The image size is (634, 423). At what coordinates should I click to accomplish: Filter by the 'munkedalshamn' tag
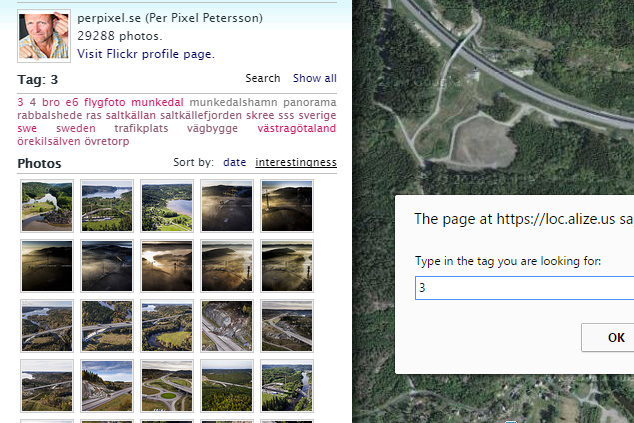(233, 102)
